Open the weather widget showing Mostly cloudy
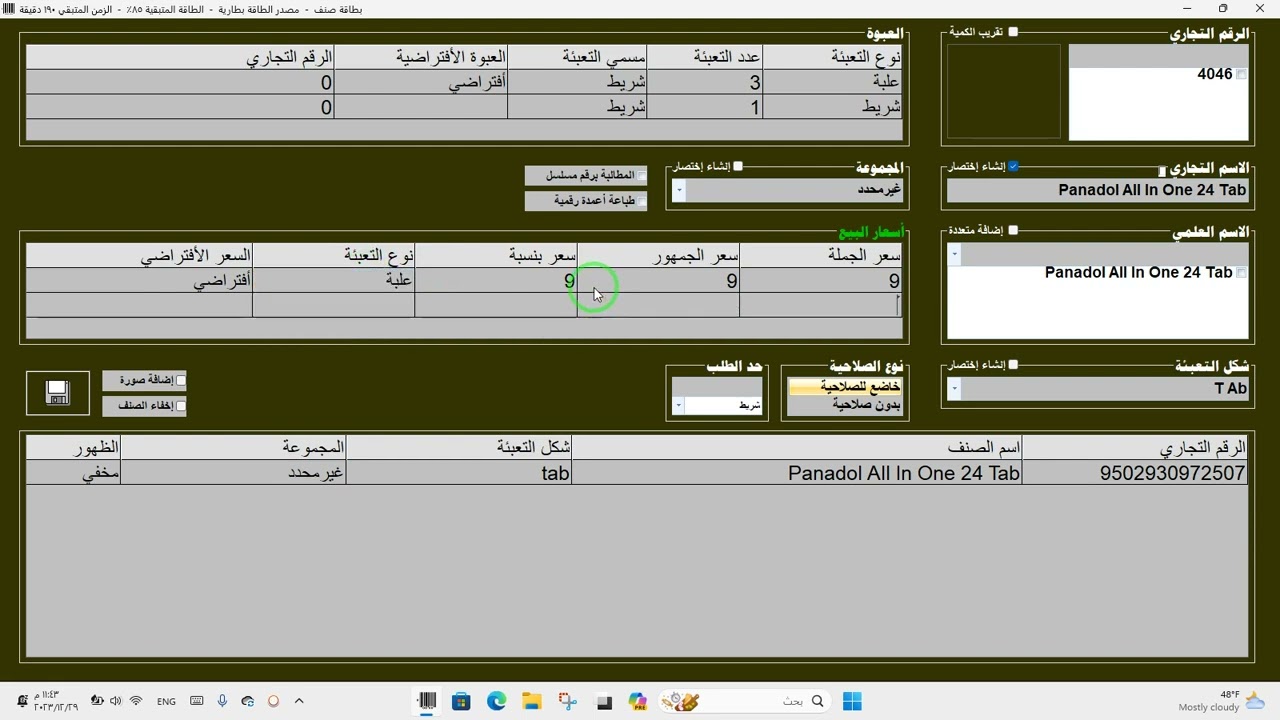Image resolution: width=1280 pixels, height=720 pixels. (x=1223, y=701)
